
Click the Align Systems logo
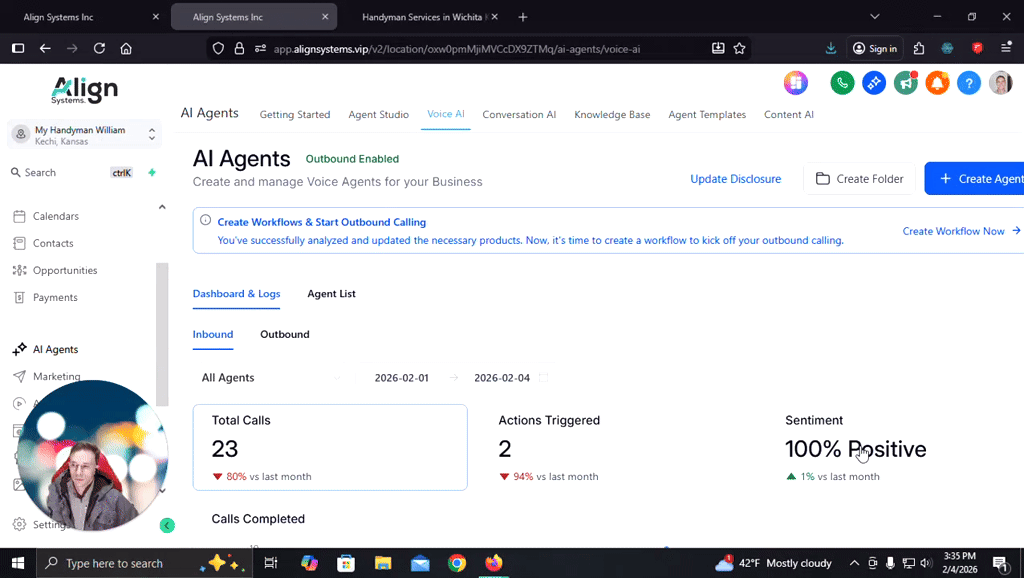(85, 90)
